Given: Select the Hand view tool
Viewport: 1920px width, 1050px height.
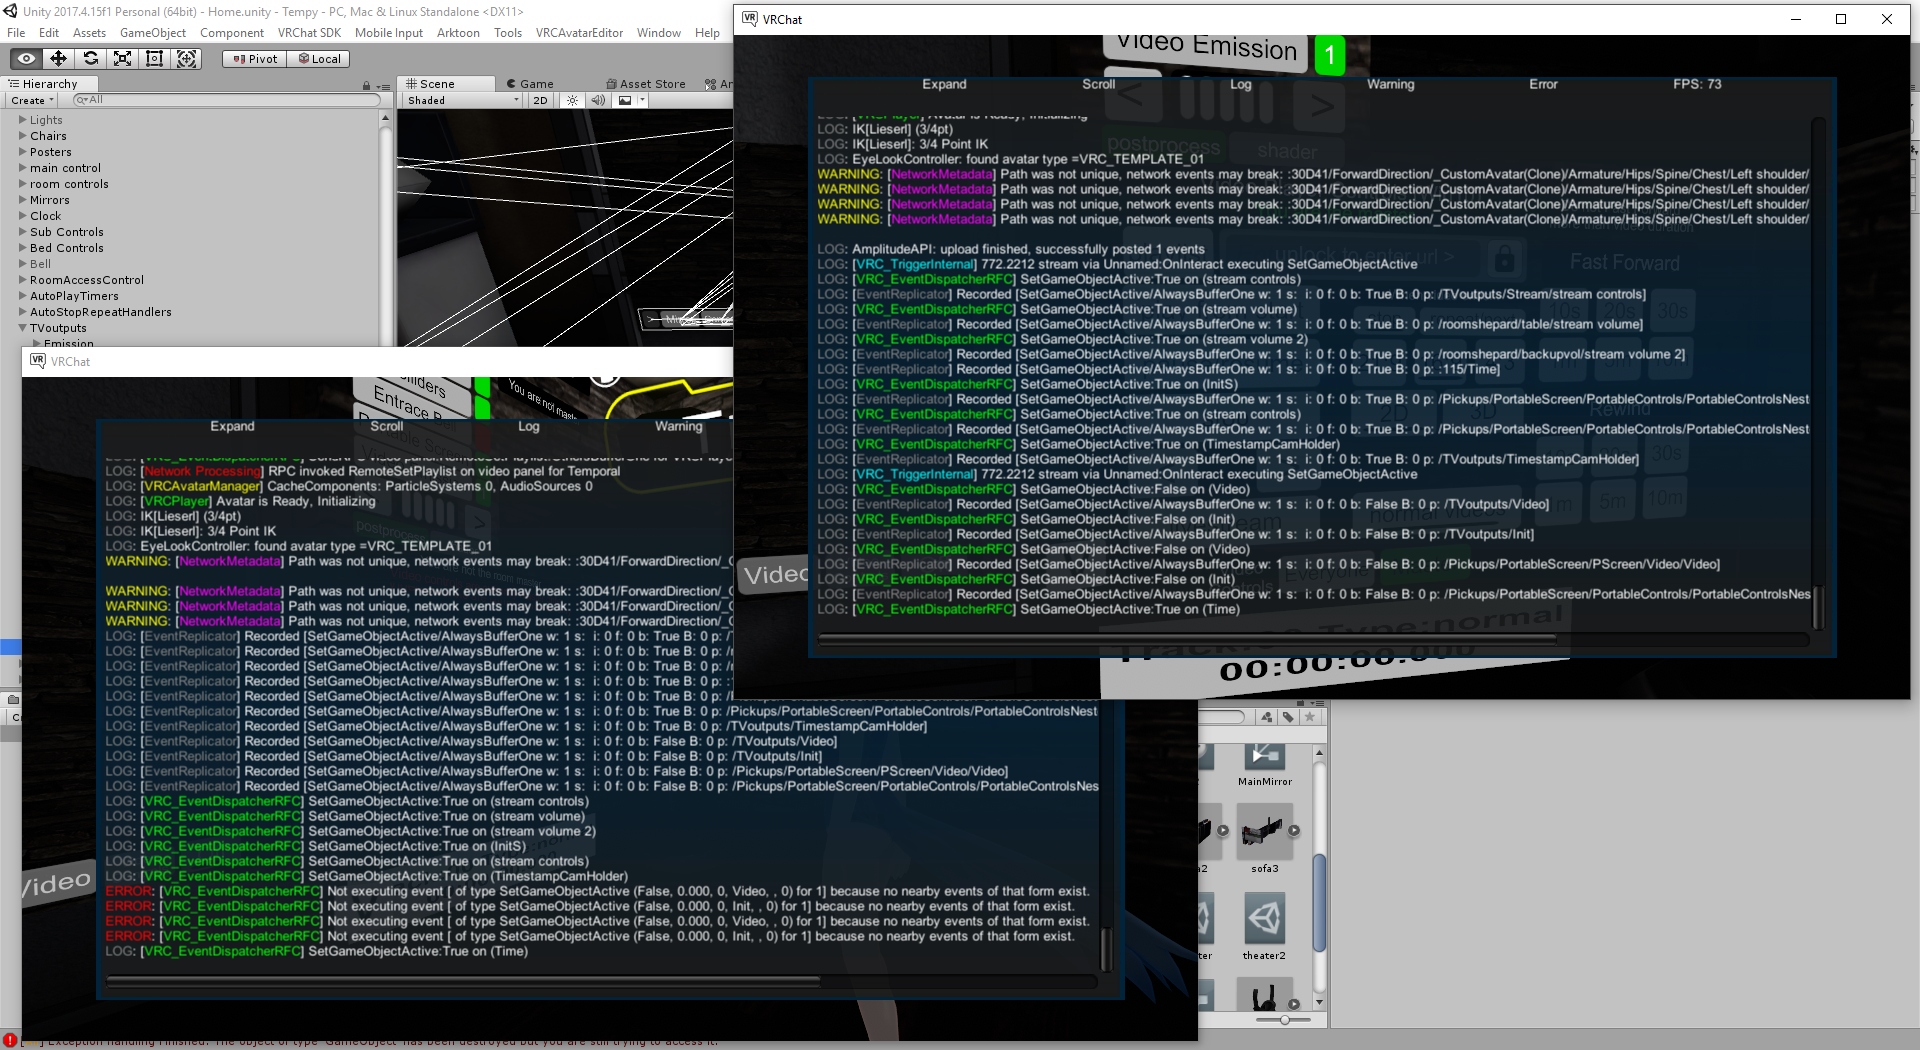Looking at the screenshot, I should click(26, 59).
